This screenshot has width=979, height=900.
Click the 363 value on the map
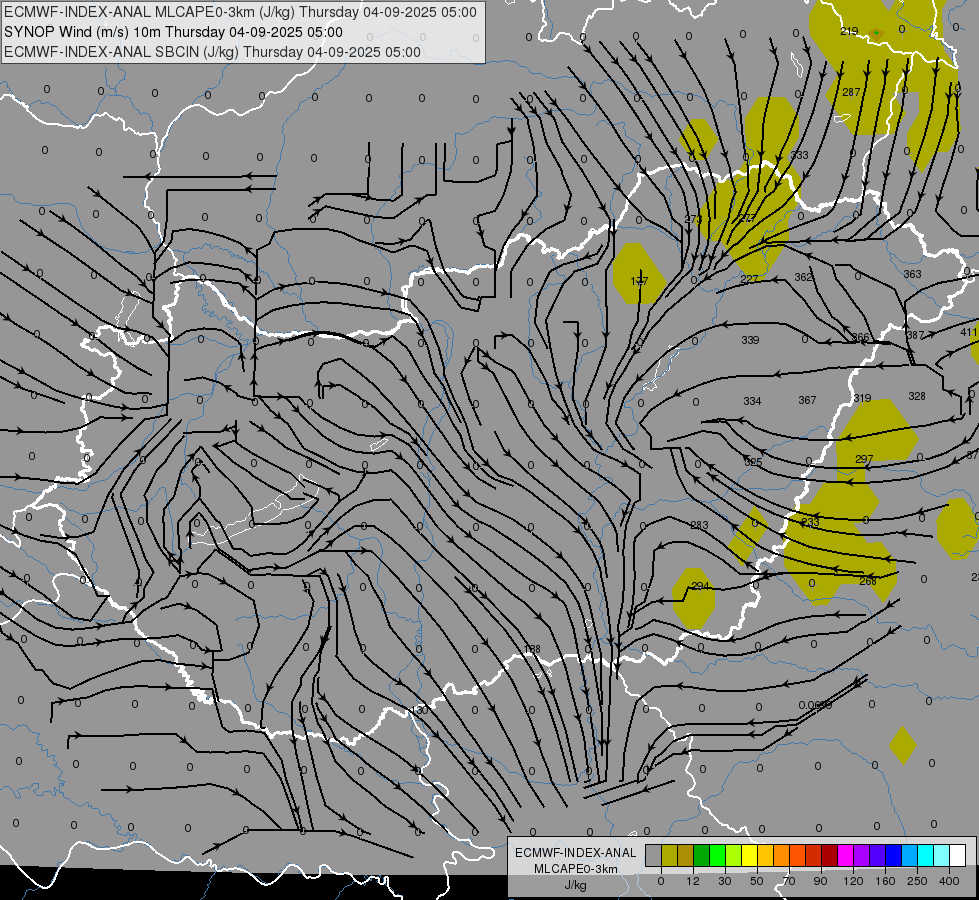tap(912, 274)
